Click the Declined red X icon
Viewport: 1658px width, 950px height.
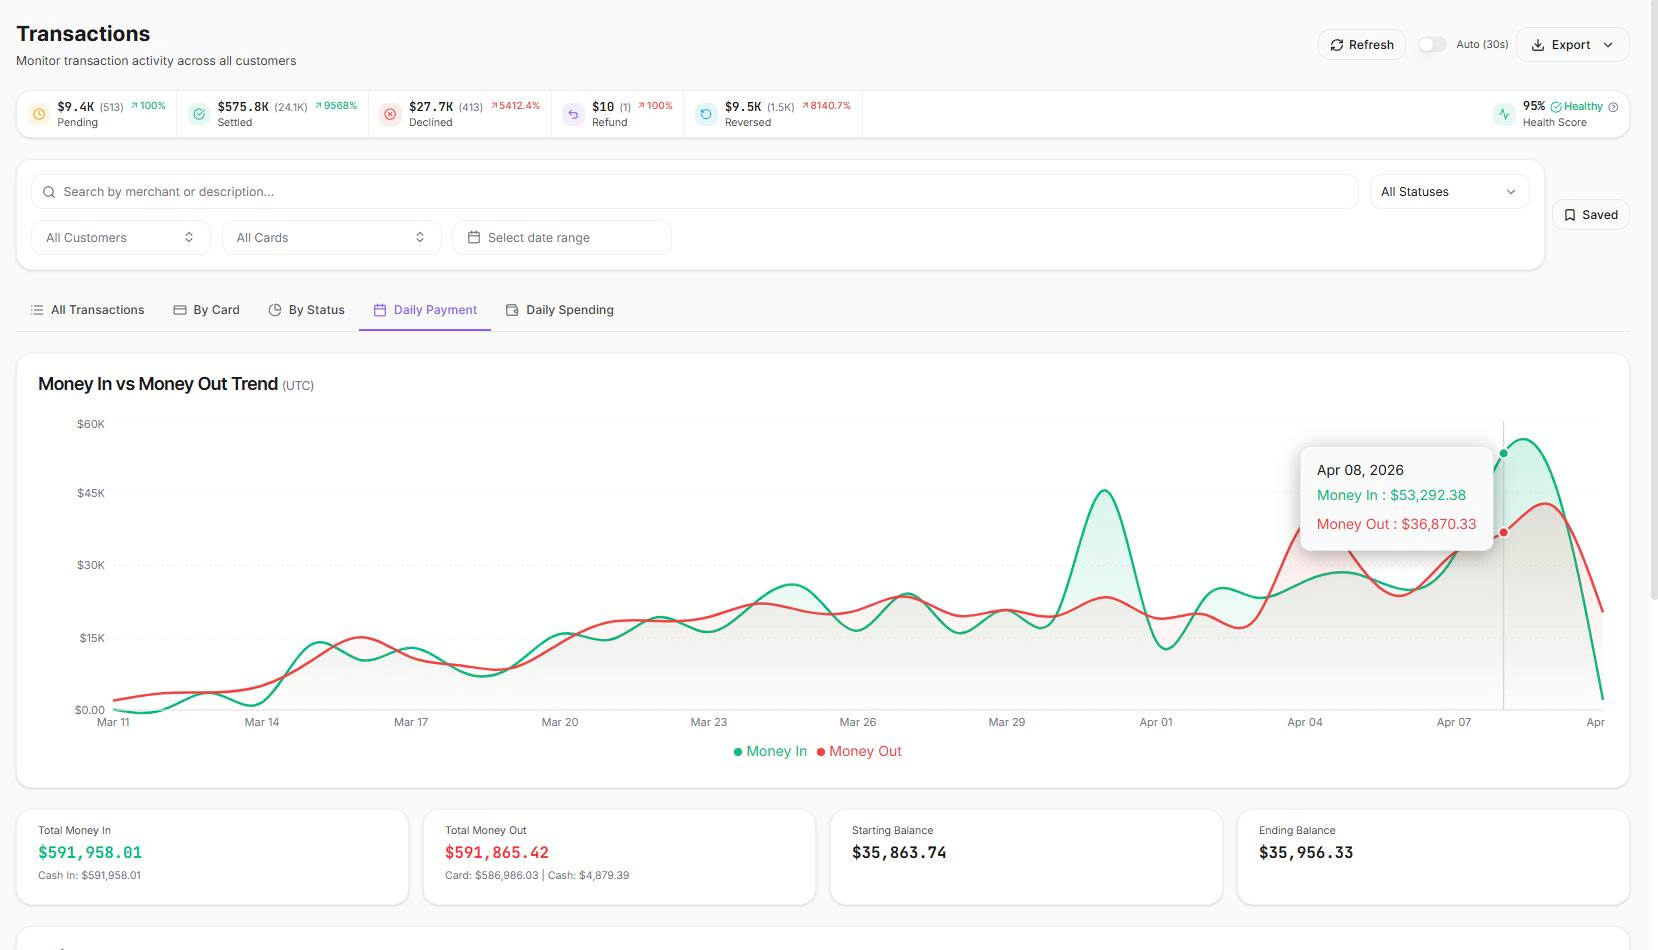(x=390, y=114)
